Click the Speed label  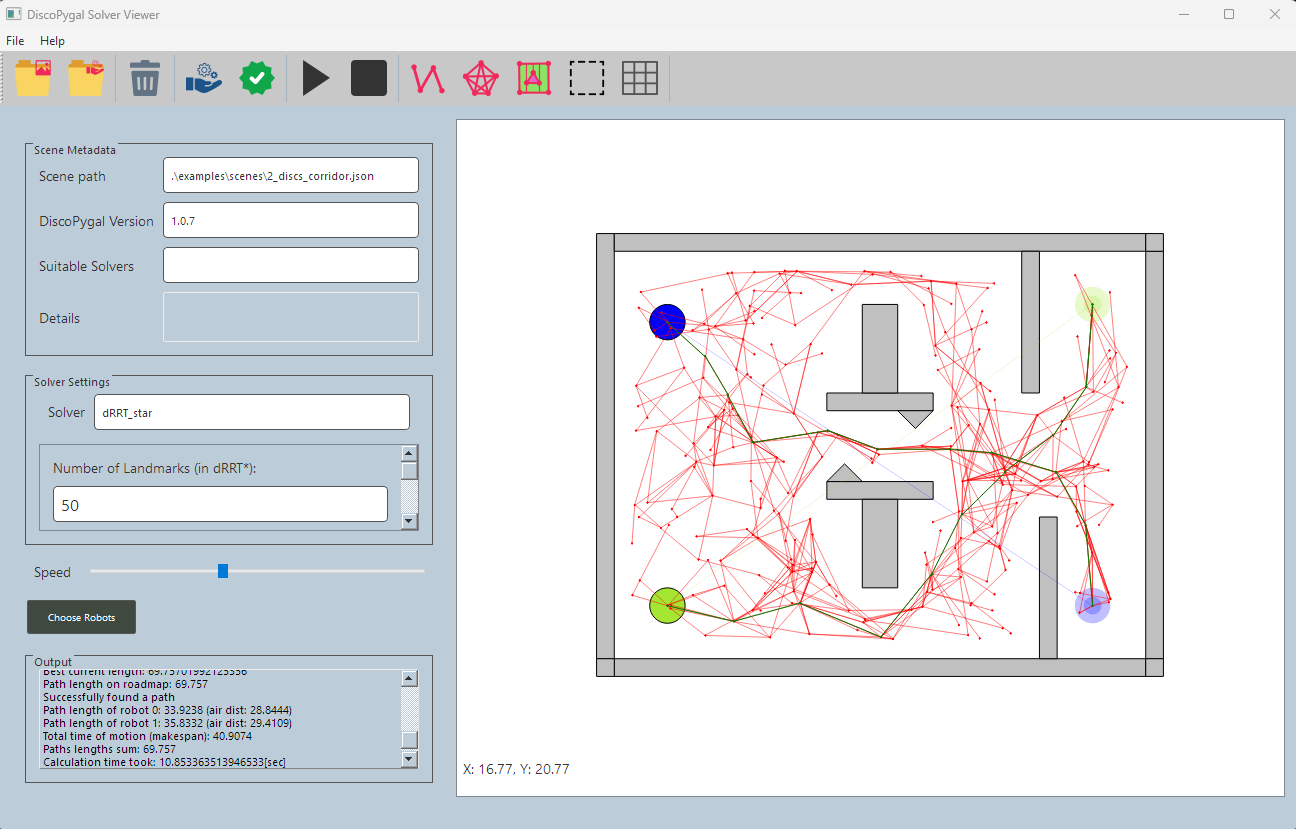click(x=52, y=572)
